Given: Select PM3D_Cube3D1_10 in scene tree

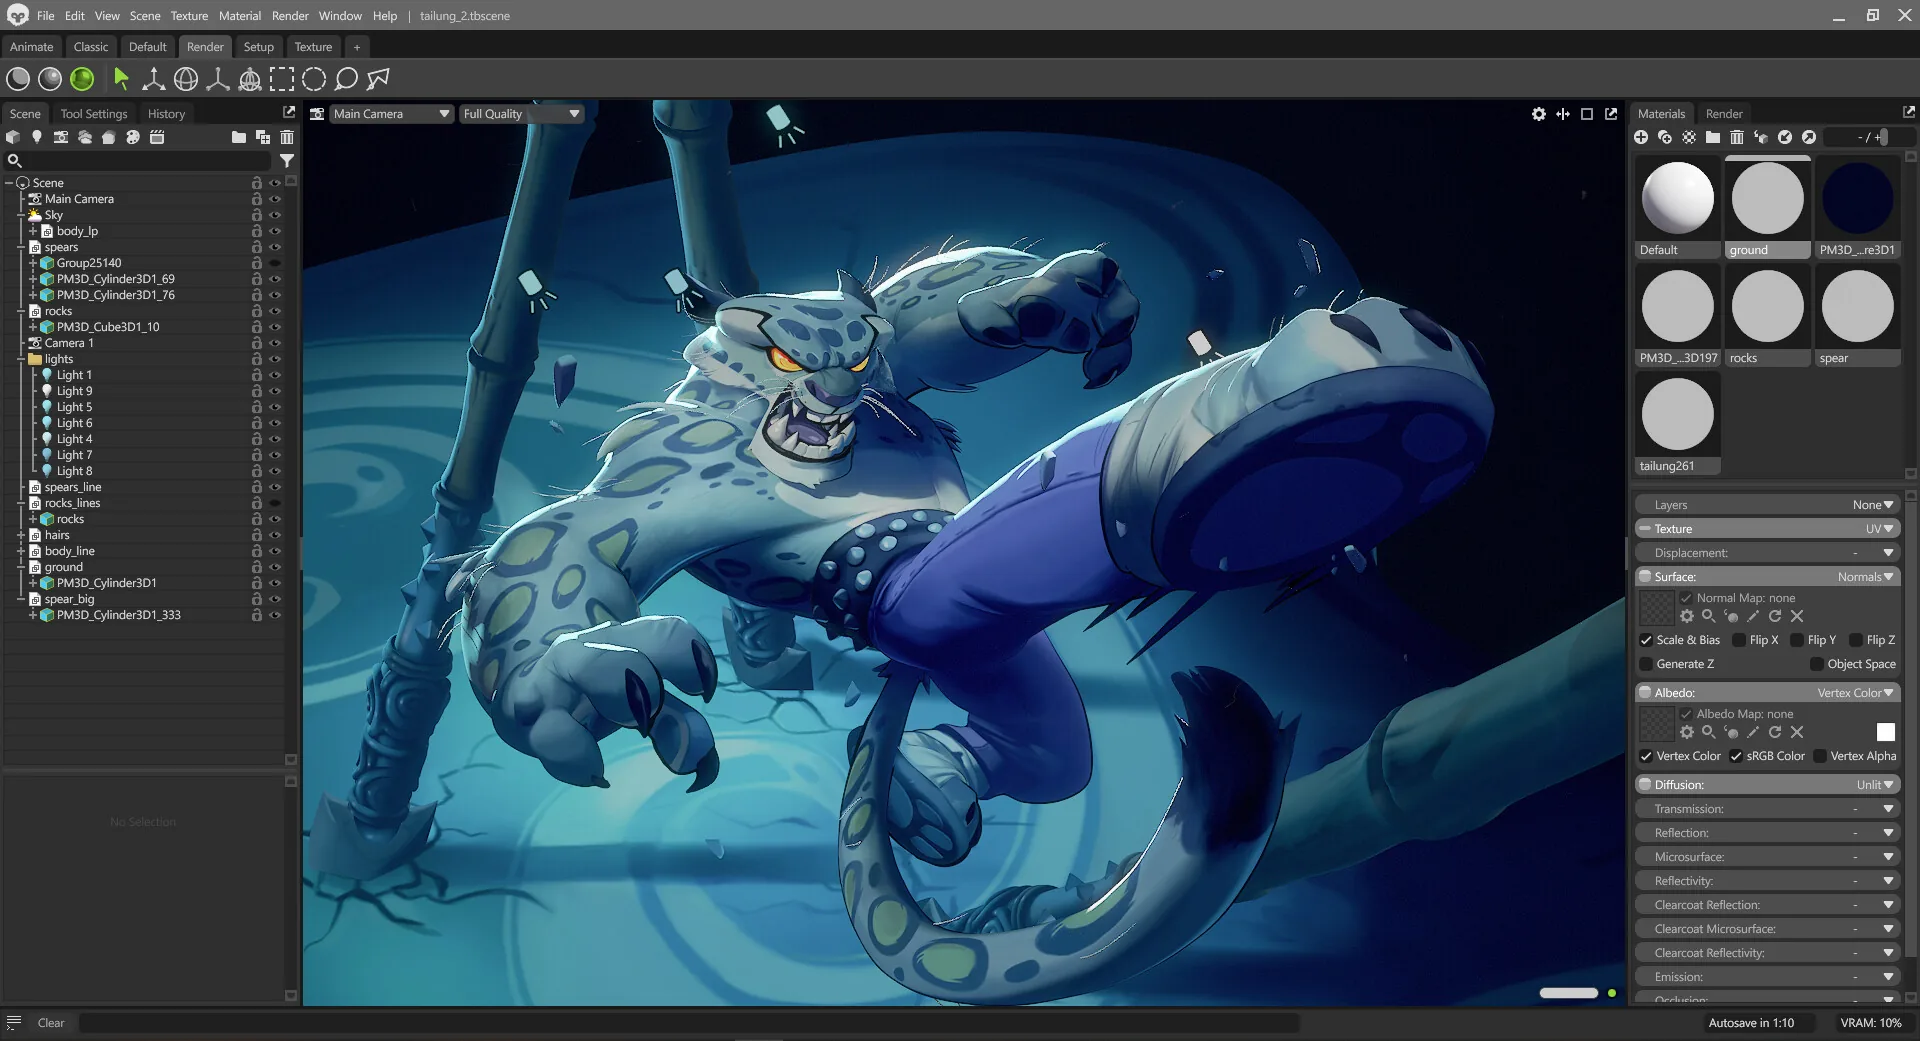Looking at the screenshot, I should coord(108,327).
